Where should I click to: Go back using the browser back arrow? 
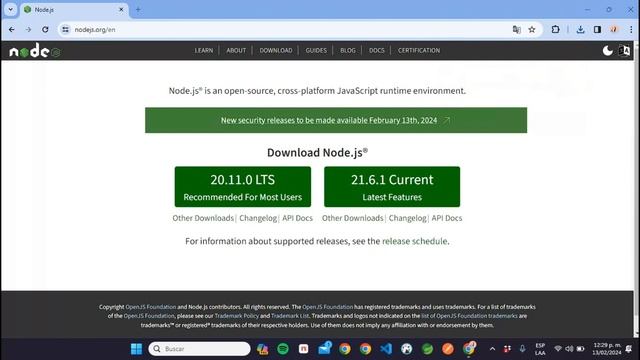click(11, 29)
